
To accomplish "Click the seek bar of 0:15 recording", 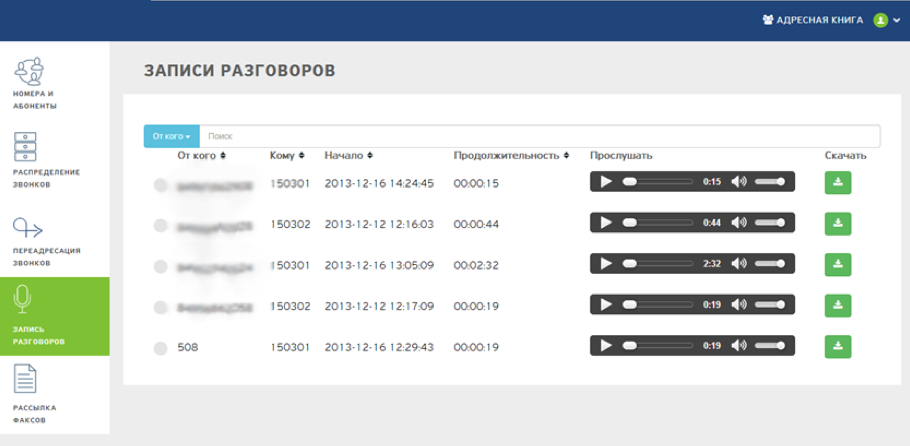I will 658,182.
